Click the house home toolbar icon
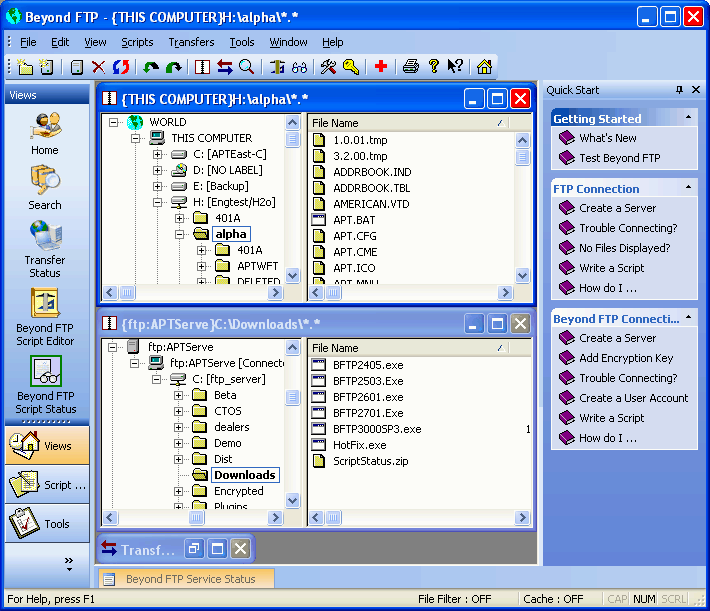 [x=484, y=67]
